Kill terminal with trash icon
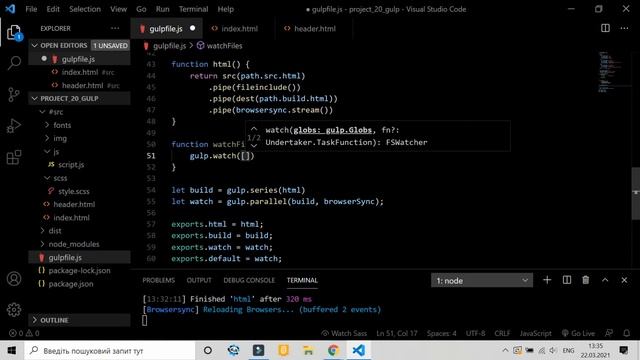The image size is (640, 360). tap(586, 280)
